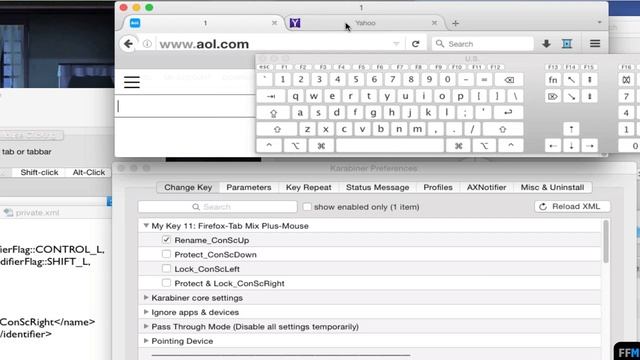Switch to the Key Repeat tab
640x360 pixels.
(309, 187)
